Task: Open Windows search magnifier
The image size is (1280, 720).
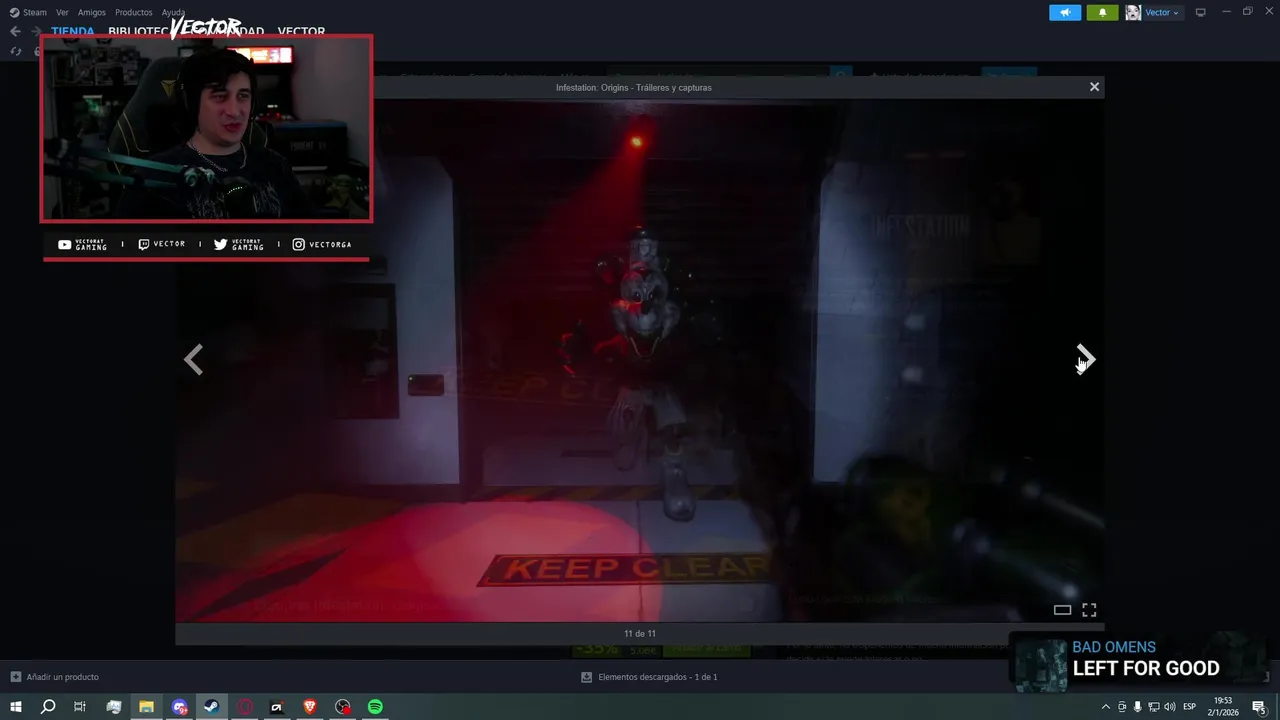Action: pyautogui.click(x=48, y=707)
